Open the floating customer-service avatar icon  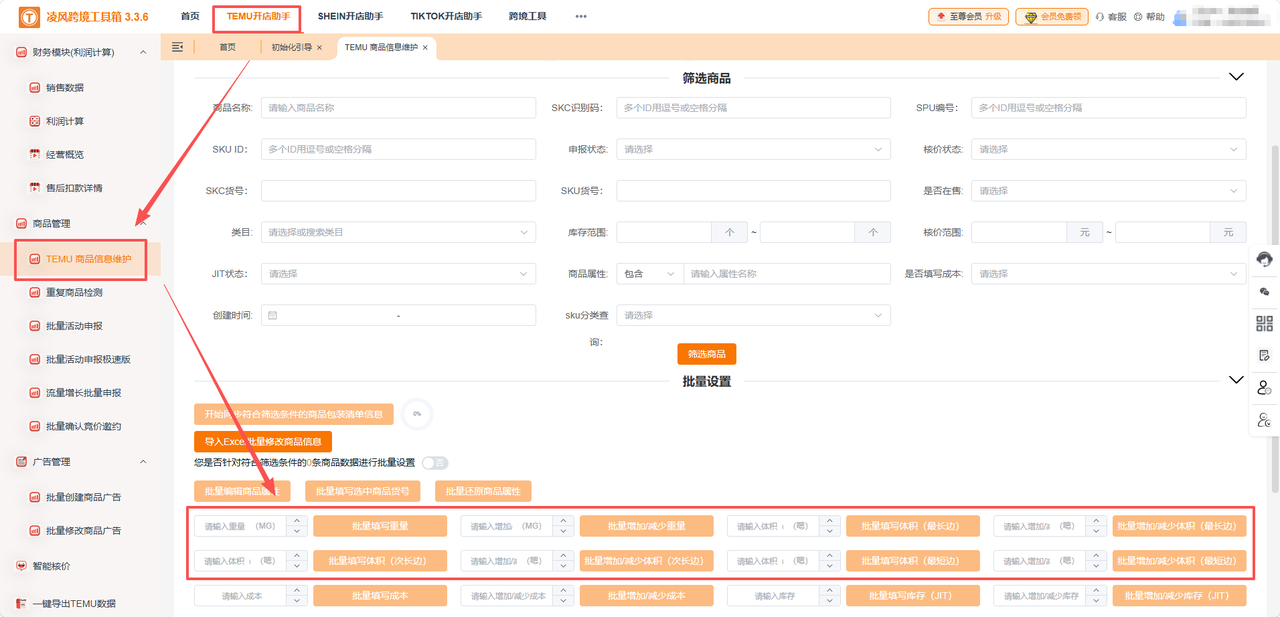pyautogui.click(x=1264, y=259)
